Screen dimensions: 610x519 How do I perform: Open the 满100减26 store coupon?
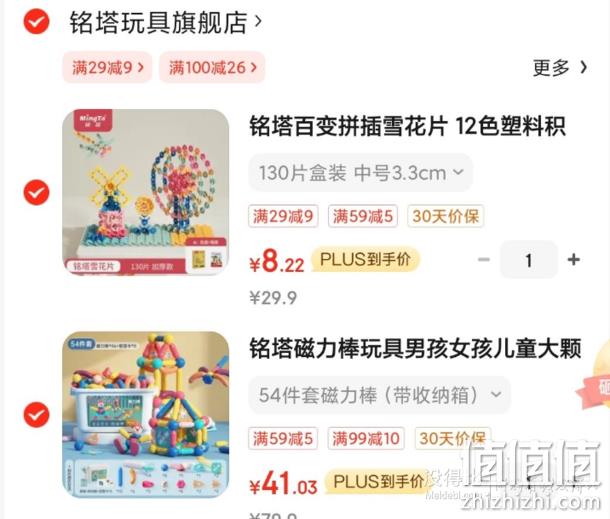pos(212,67)
